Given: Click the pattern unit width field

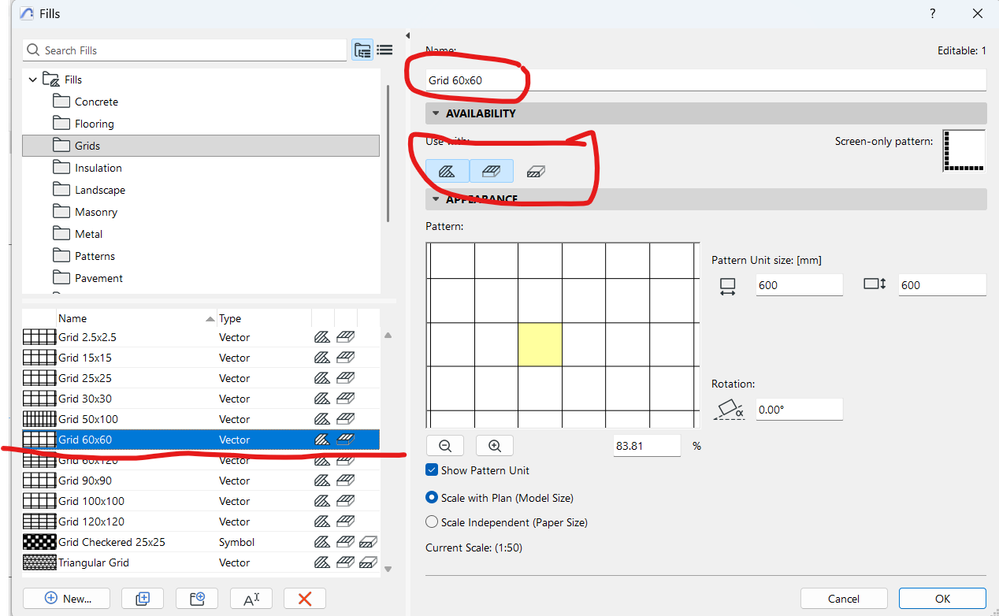Looking at the screenshot, I should coord(799,285).
